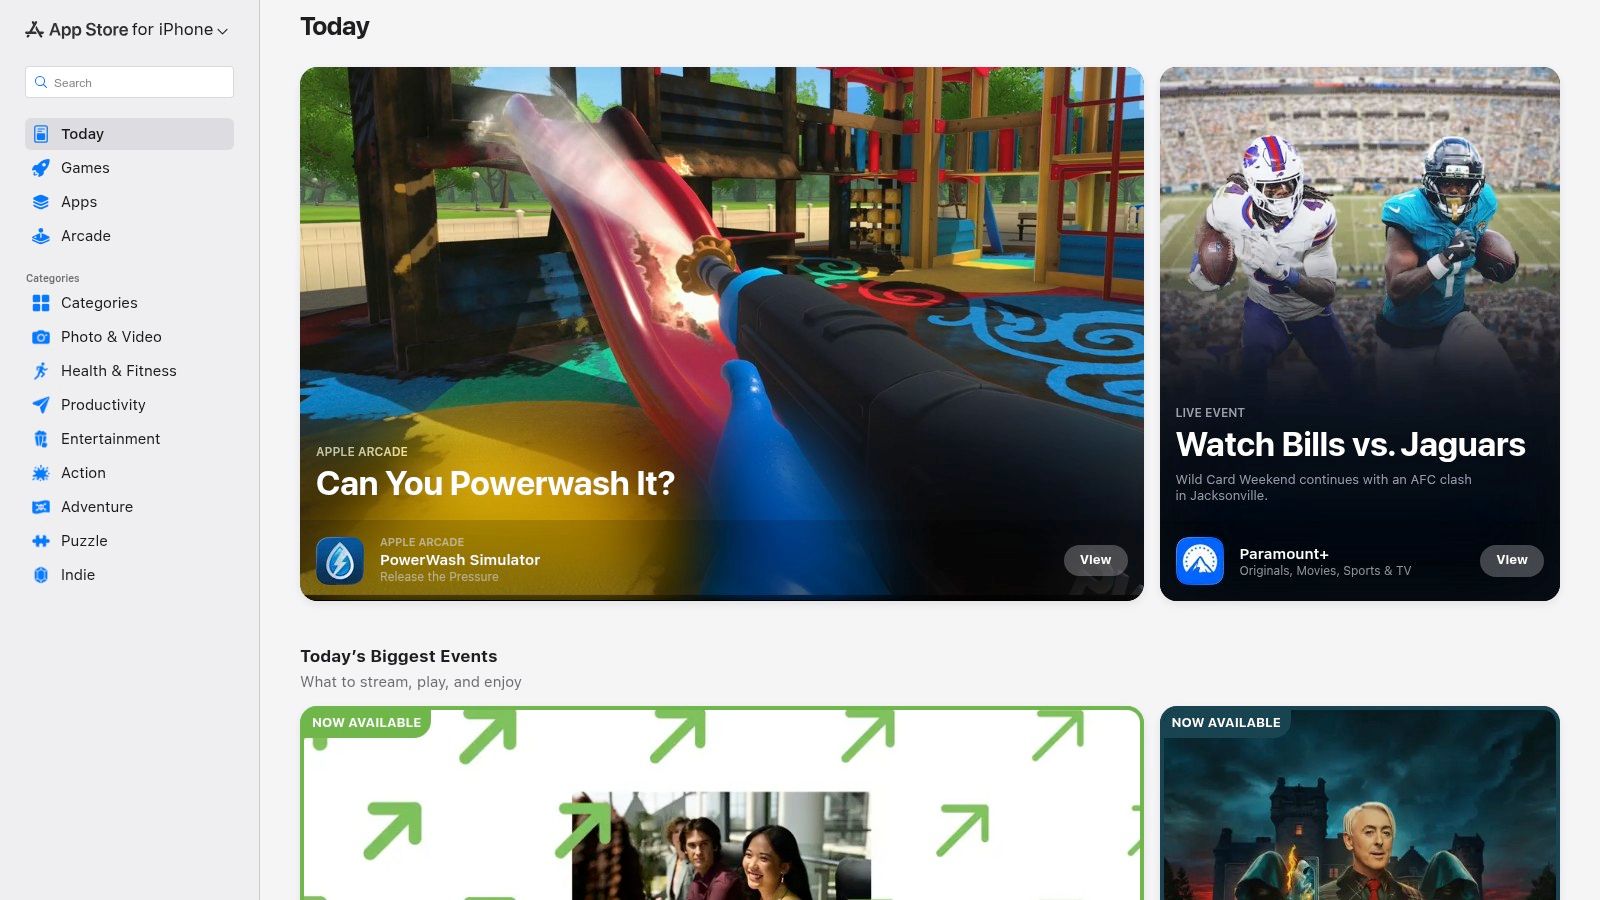Viewport: 1600px width, 900px height.
Task: Click the 'Wild Card Weekend continues' description text
Action: [1324, 487]
